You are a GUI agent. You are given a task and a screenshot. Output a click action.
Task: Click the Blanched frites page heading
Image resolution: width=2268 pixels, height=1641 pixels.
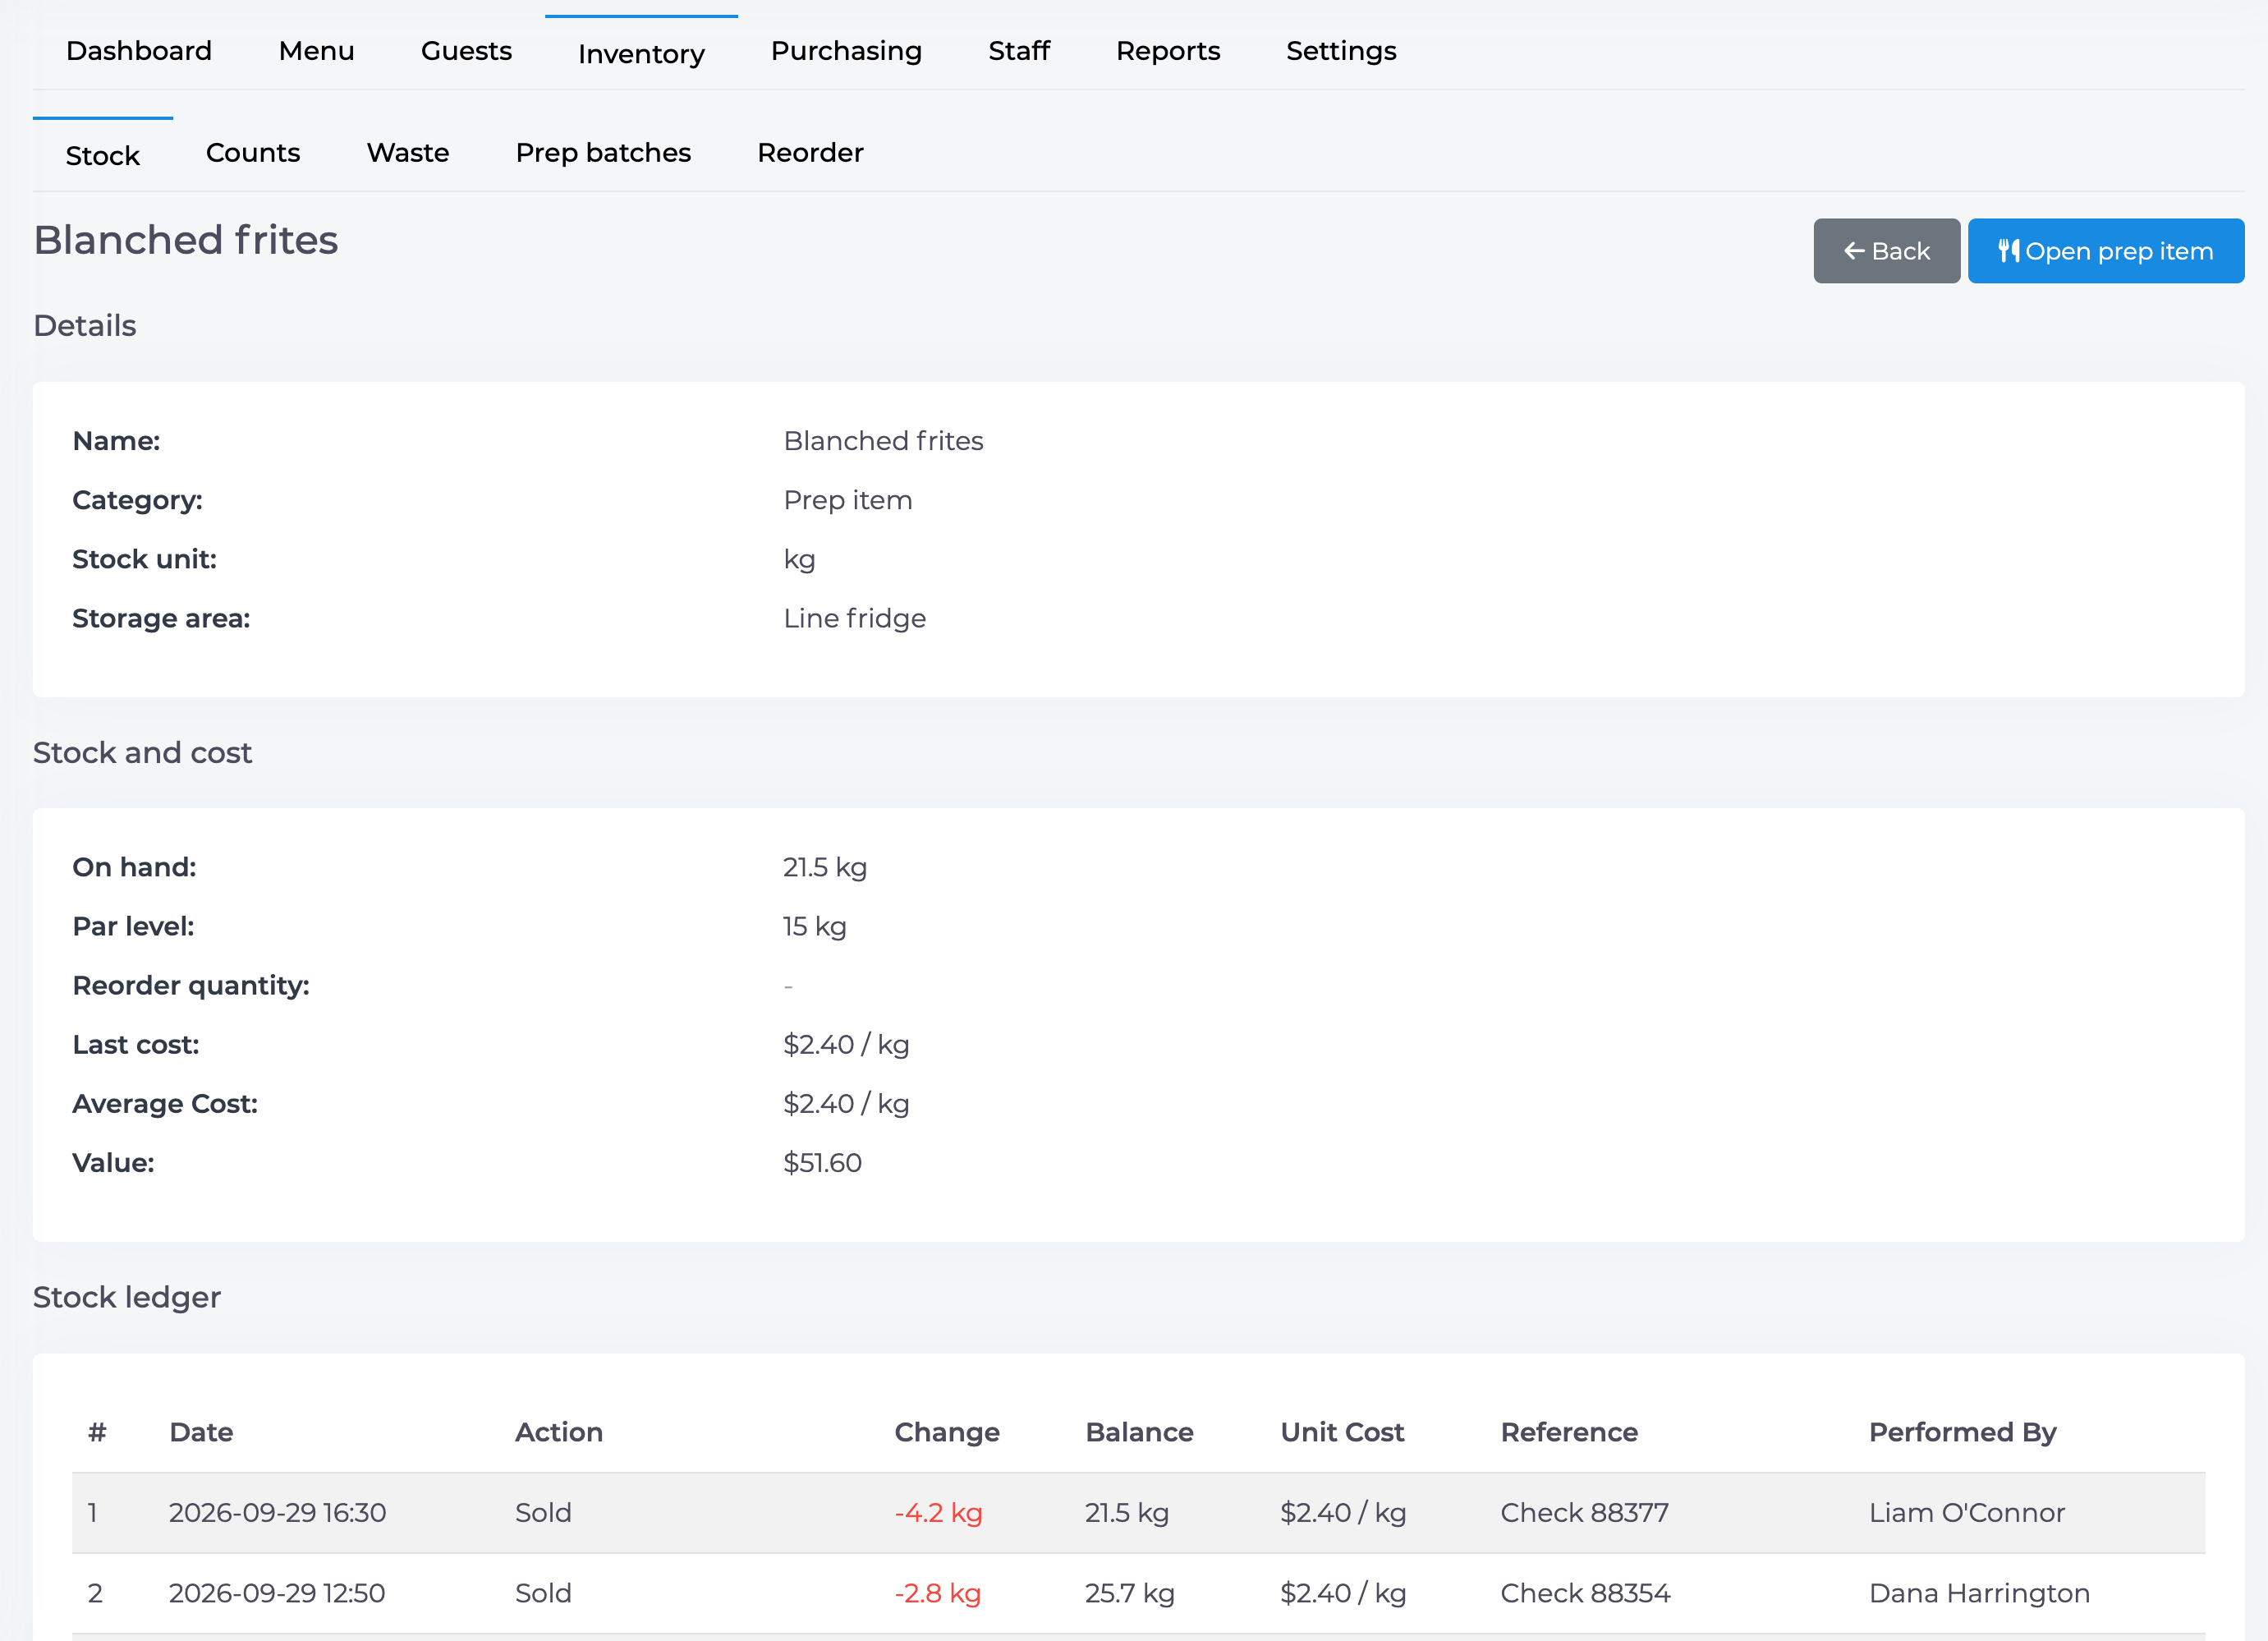point(186,240)
